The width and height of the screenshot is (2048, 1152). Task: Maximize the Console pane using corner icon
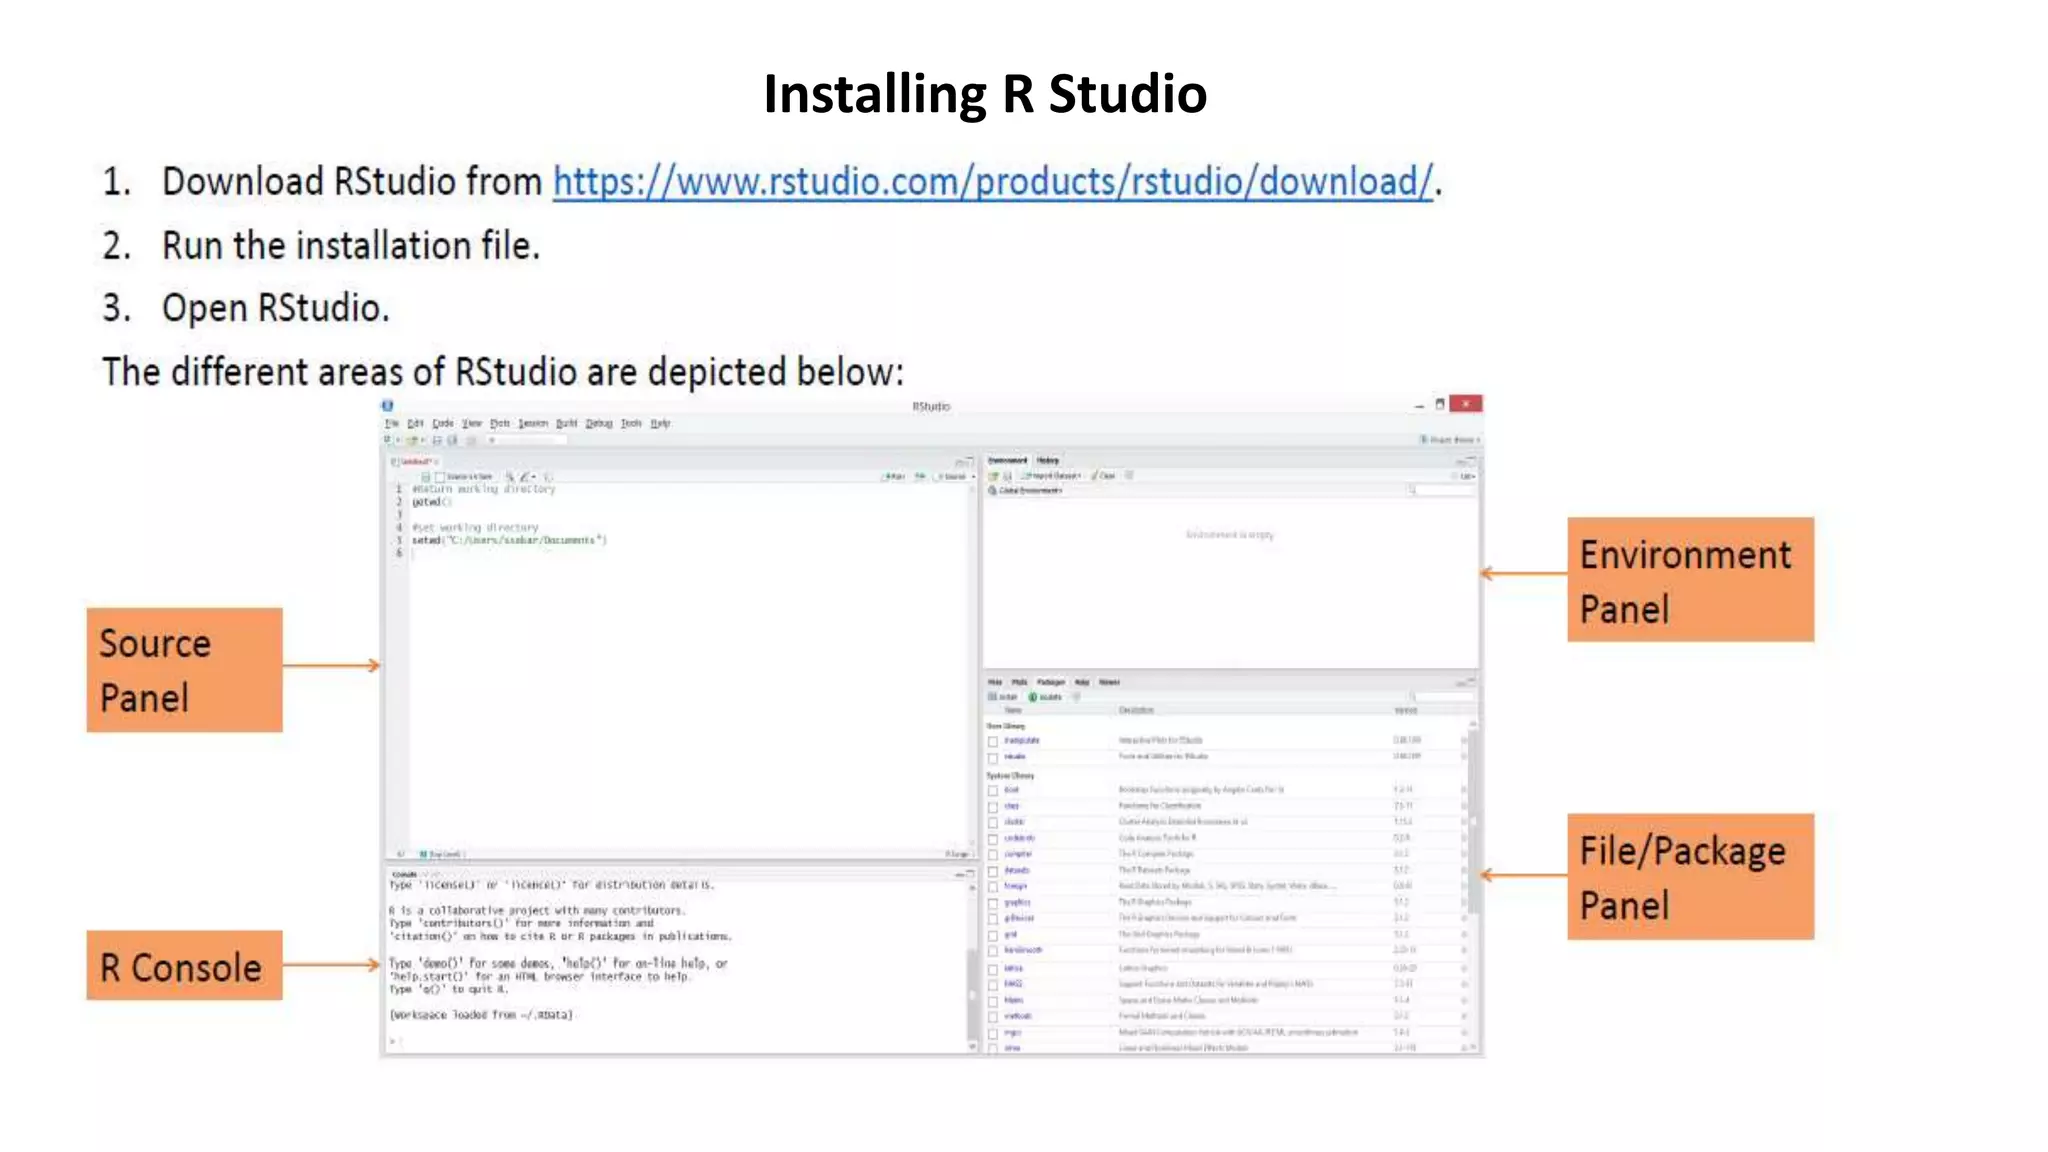pos(969,874)
